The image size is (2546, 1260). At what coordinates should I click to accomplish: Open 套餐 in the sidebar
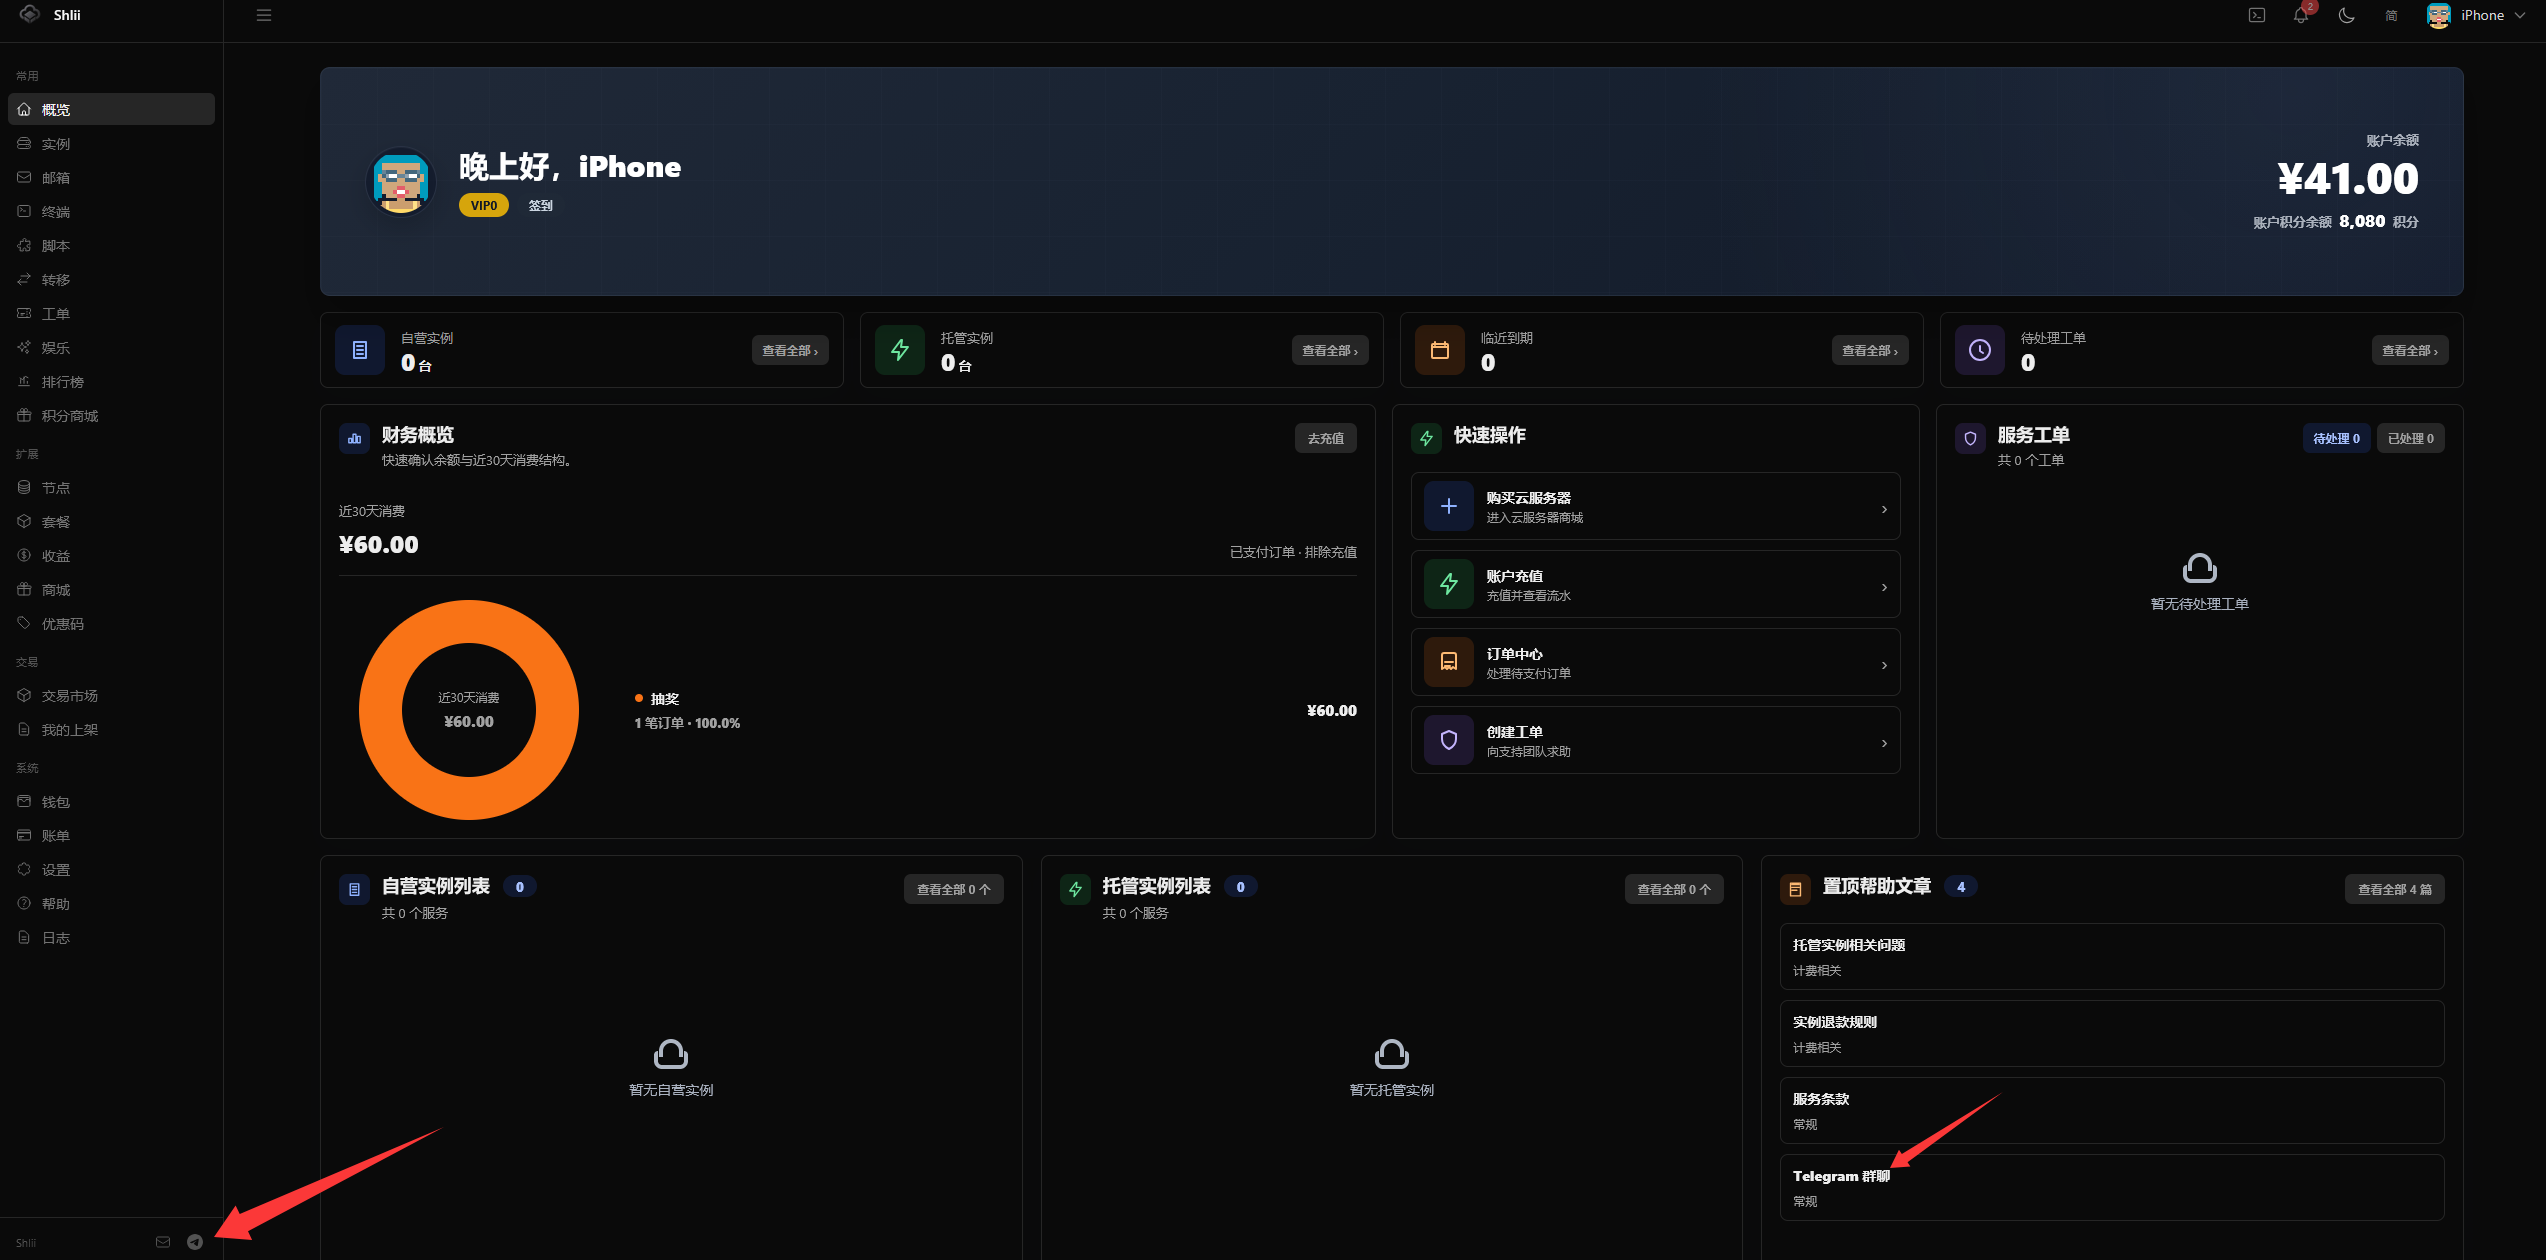[x=111, y=521]
